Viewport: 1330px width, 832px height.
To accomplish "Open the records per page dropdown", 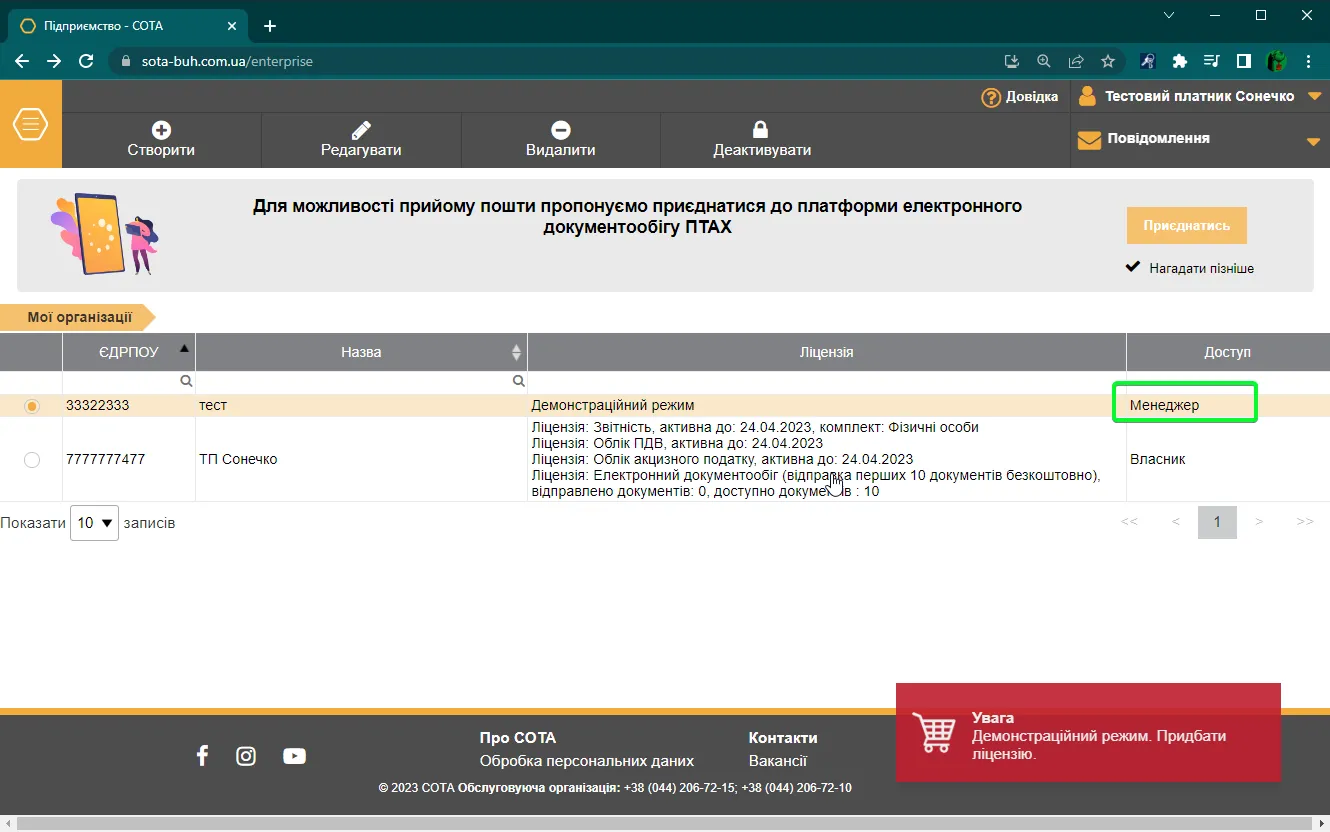I will click(94, 523).
